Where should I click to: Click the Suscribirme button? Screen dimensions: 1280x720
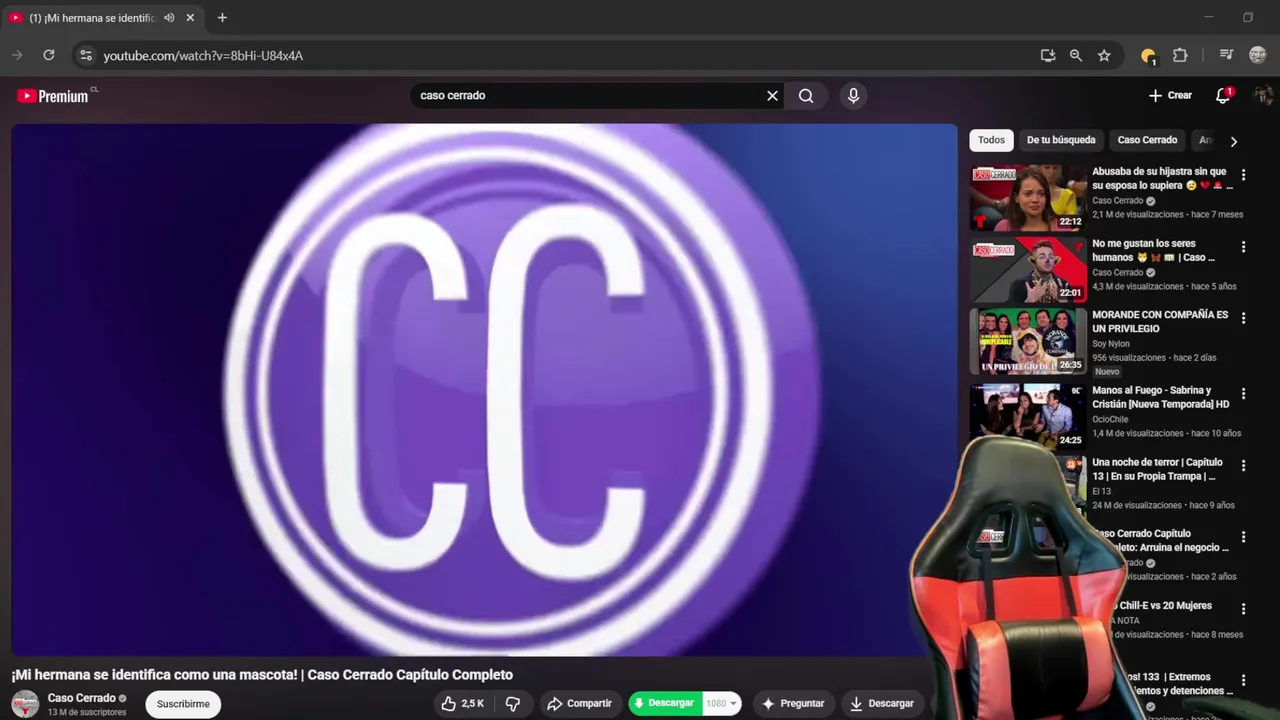tap(183, 704)
